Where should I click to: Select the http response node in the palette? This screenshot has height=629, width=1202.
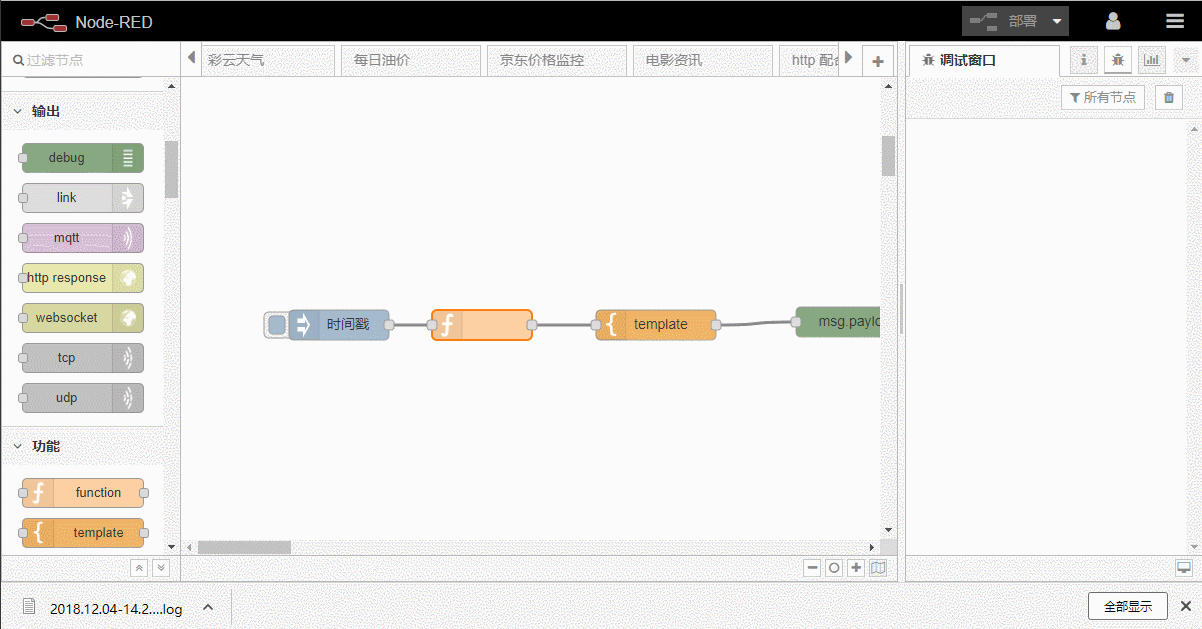(81, 278)
